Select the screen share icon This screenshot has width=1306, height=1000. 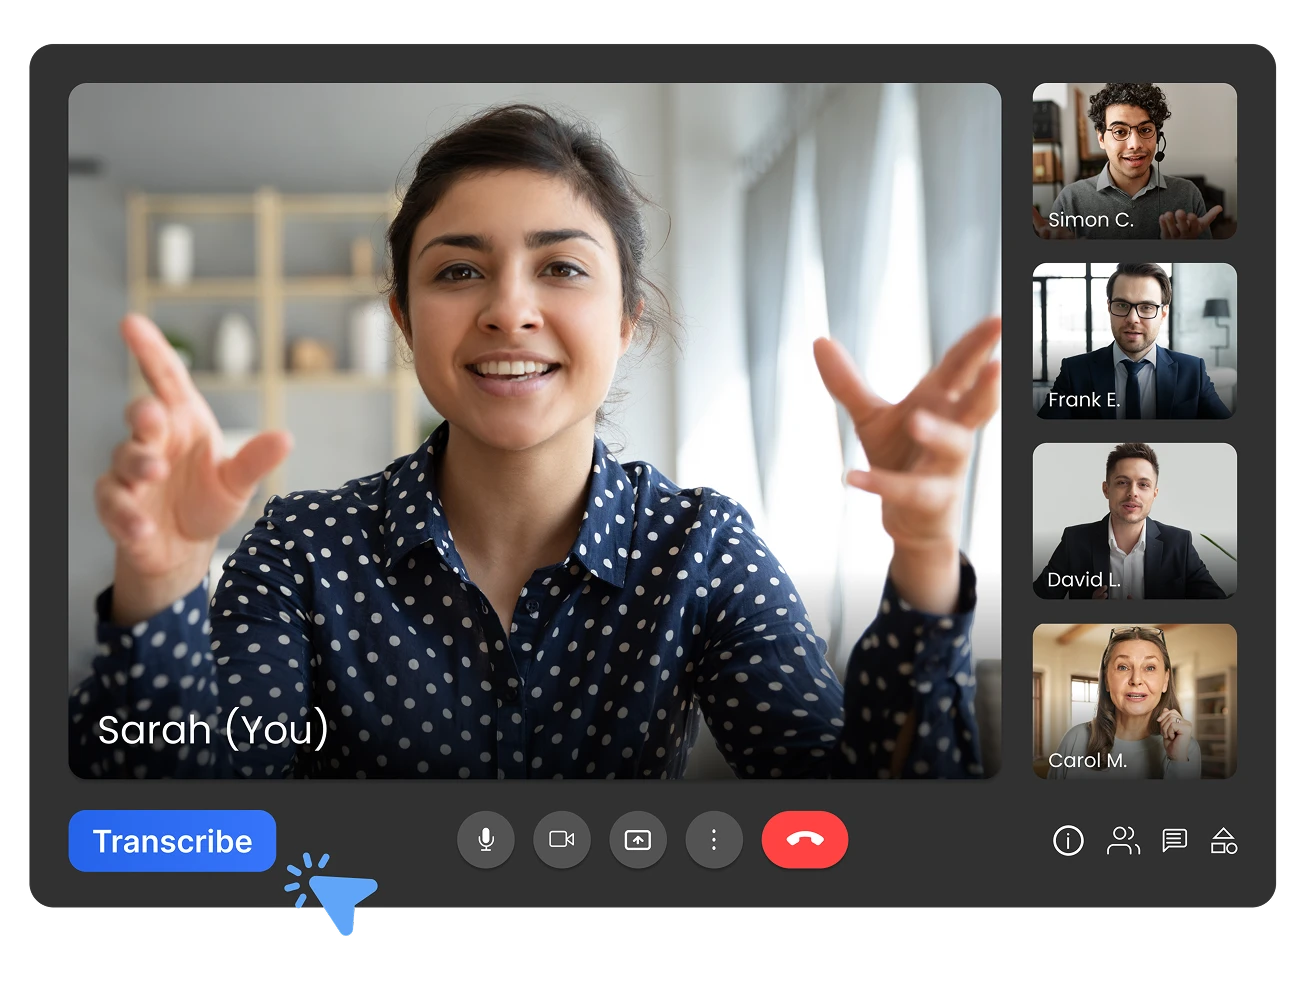tap(638, 840)
